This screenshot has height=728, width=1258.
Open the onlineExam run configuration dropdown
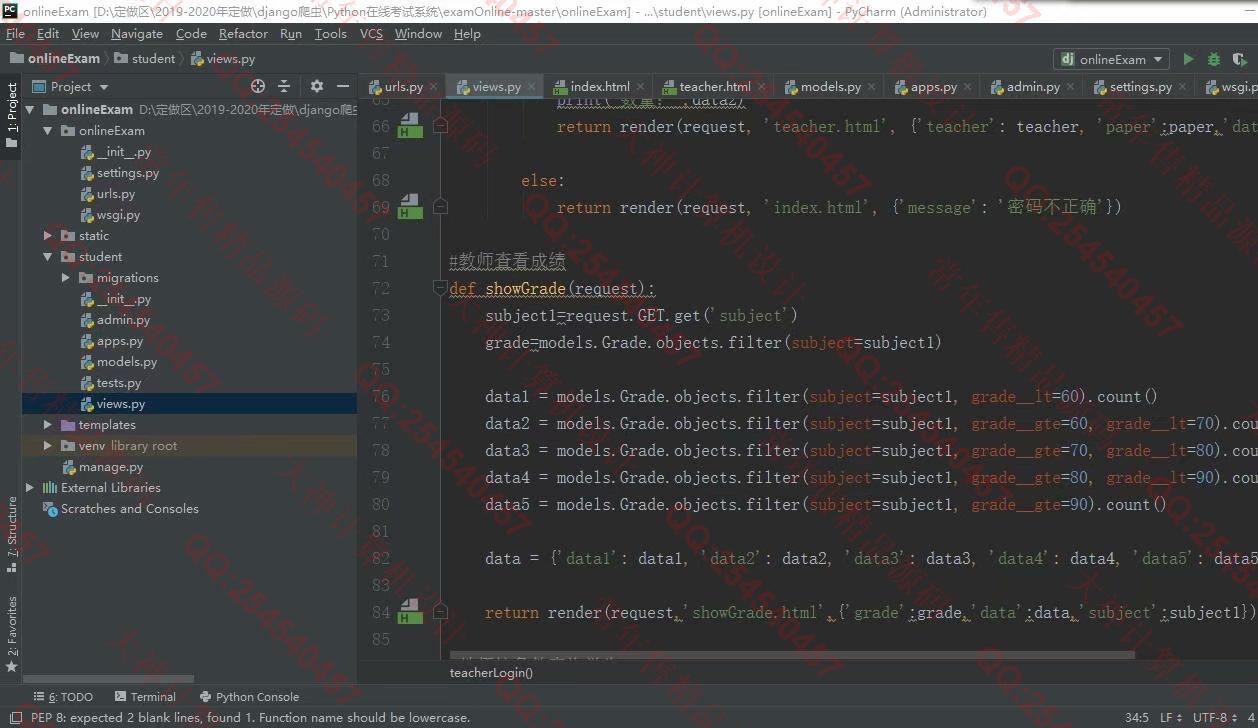[1111, 59]
